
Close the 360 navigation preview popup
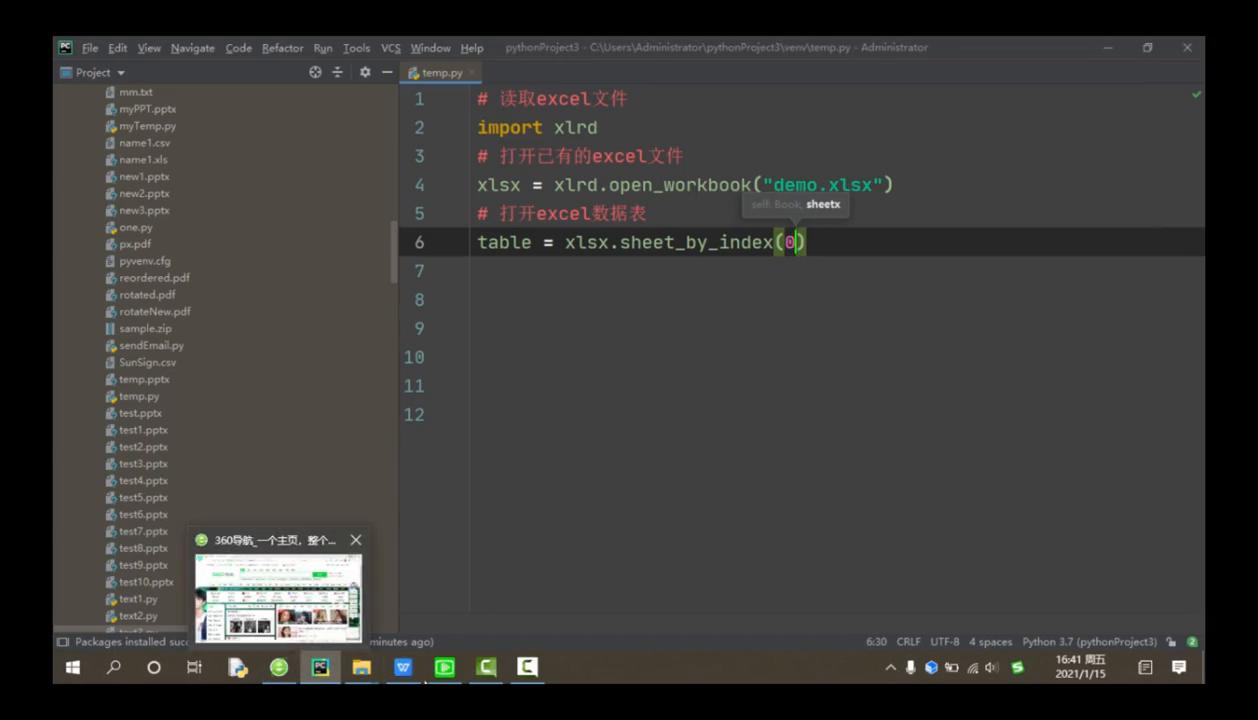(x=356, y=540)
